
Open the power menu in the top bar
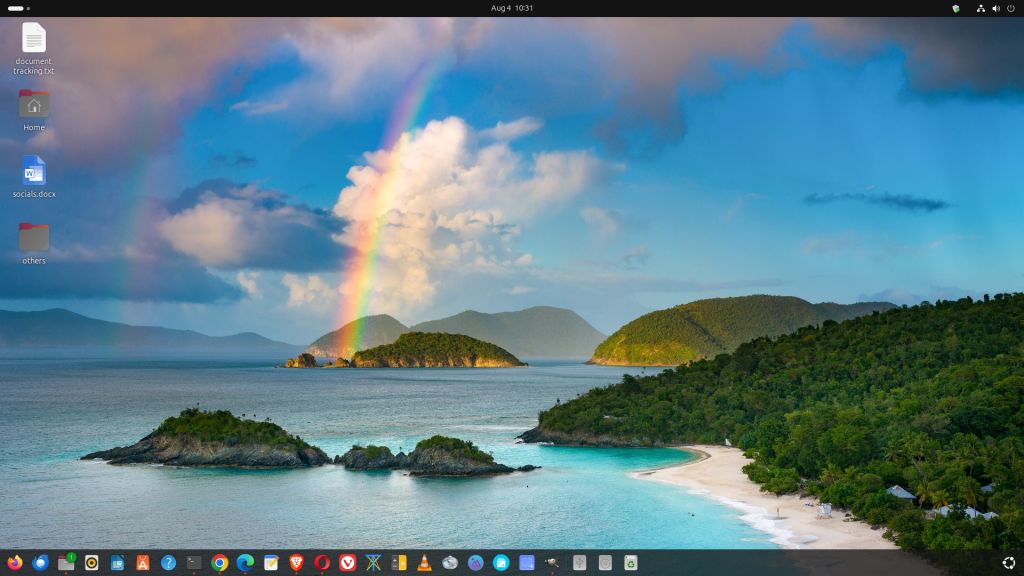pyautogui.click(x=1011, y=8)
